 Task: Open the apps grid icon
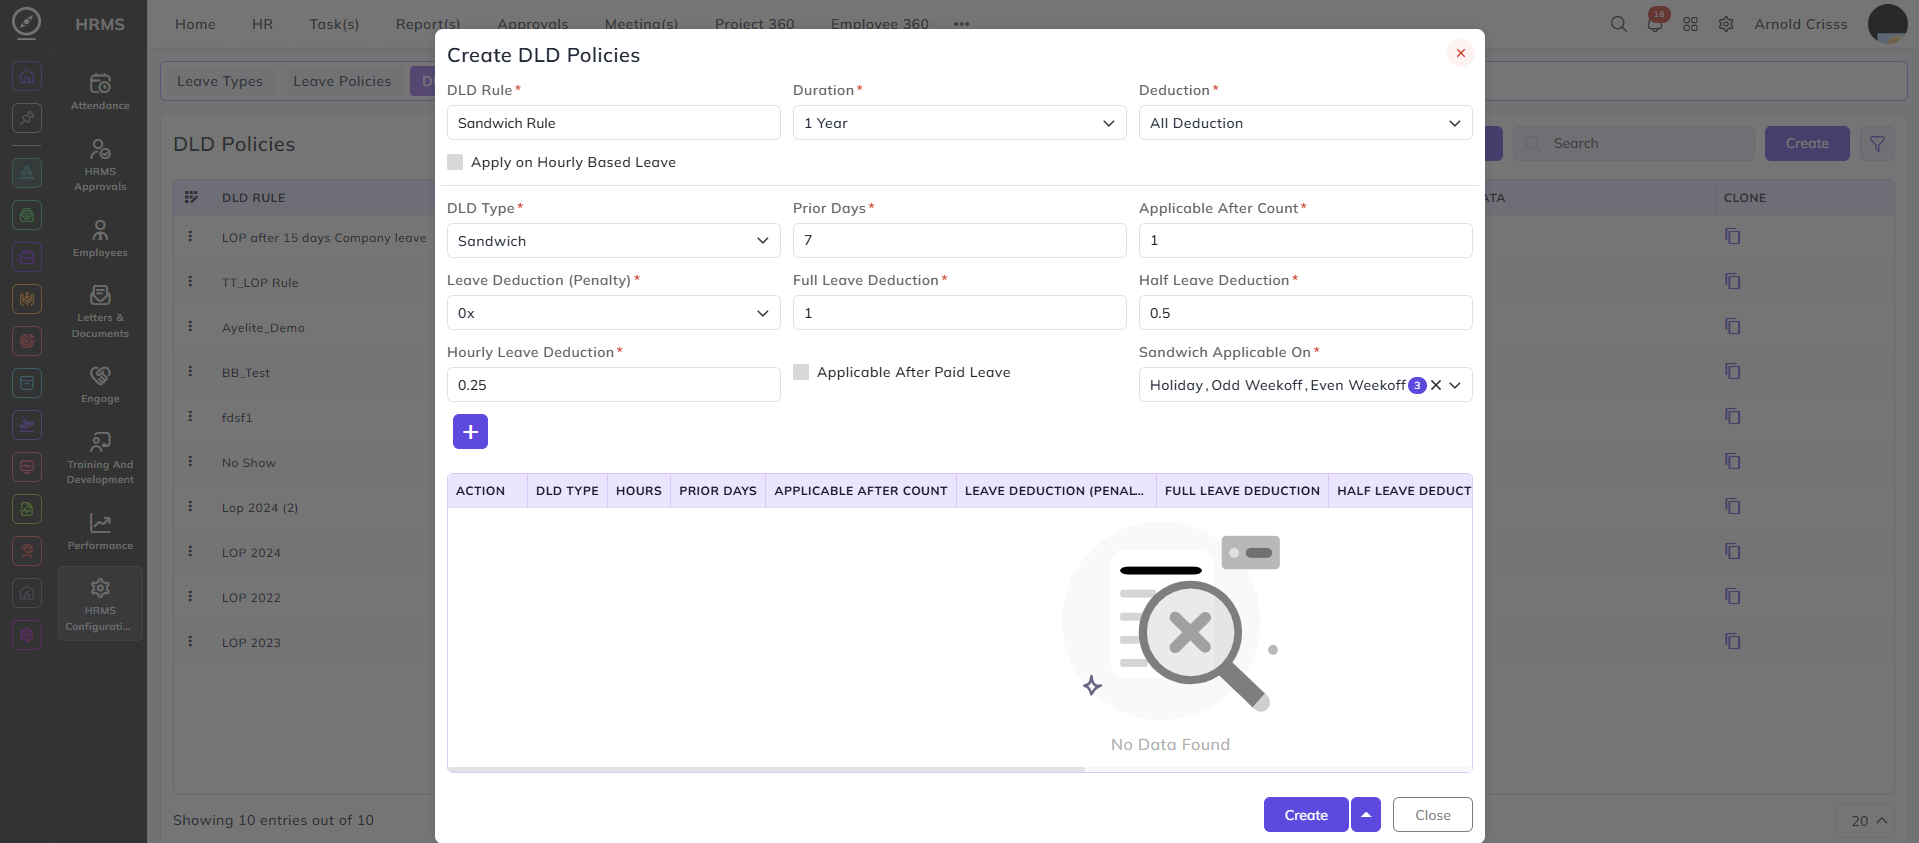(x=1690, y=24)
